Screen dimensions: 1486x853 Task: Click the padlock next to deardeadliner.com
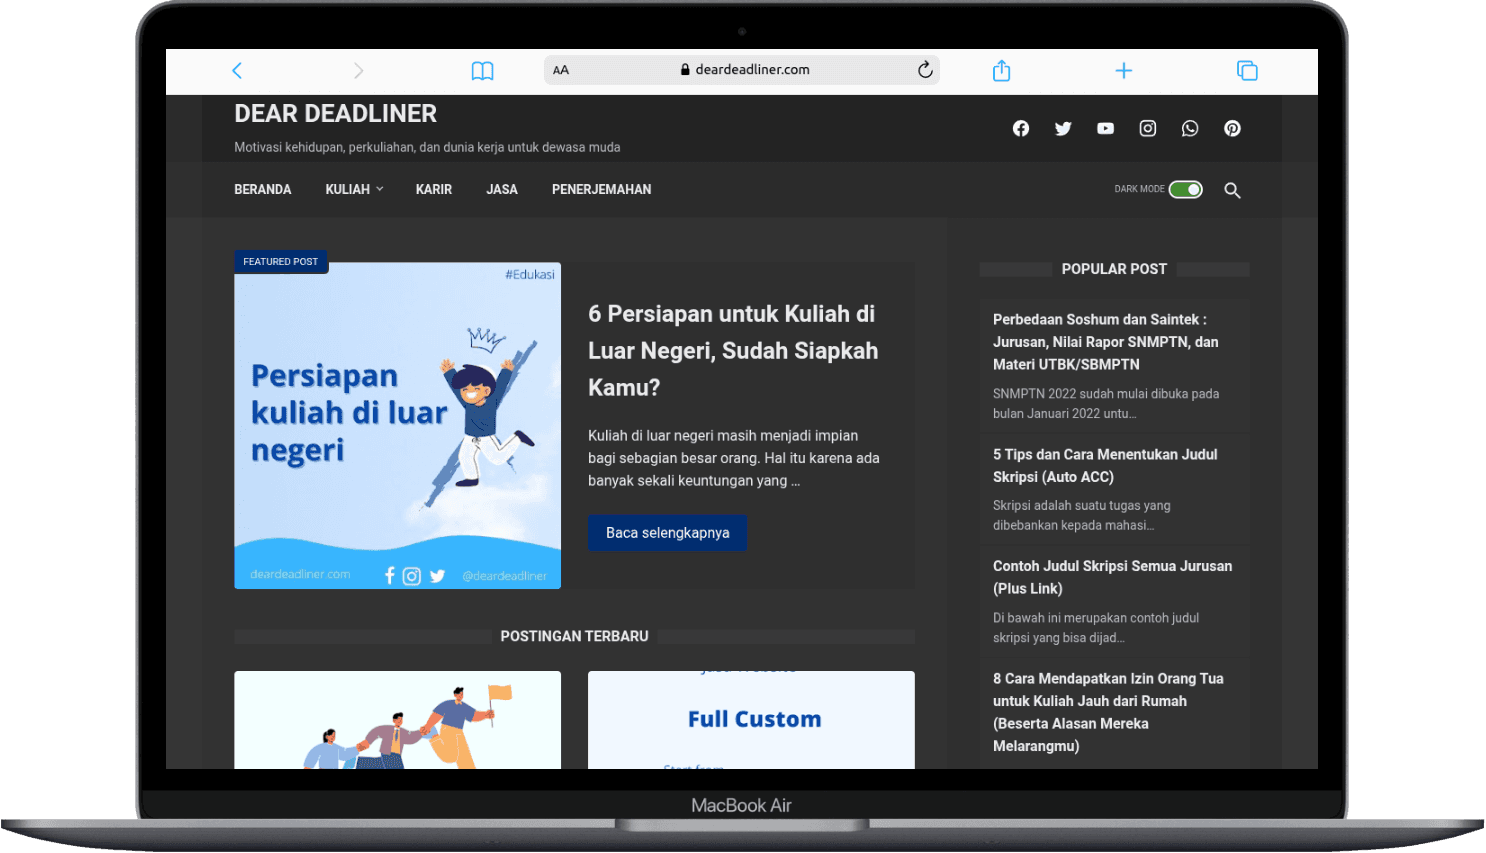(685, 69)
